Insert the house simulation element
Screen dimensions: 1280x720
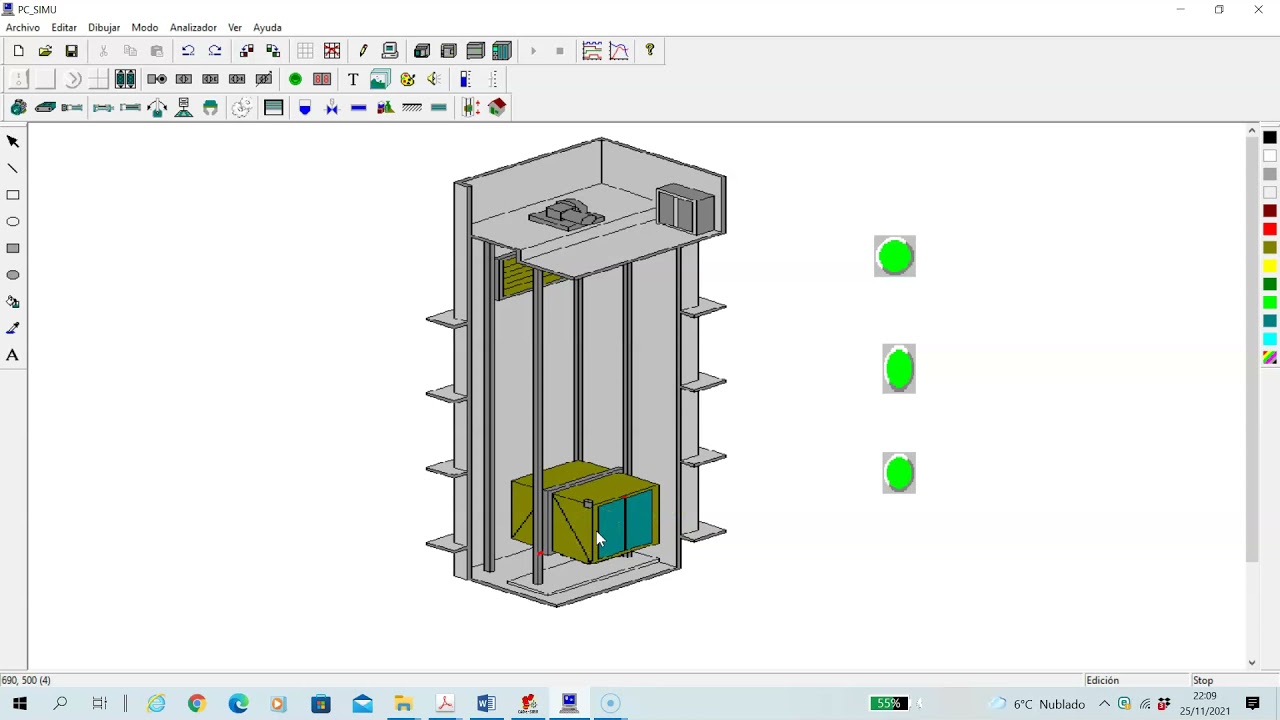[x=497, y=107]
